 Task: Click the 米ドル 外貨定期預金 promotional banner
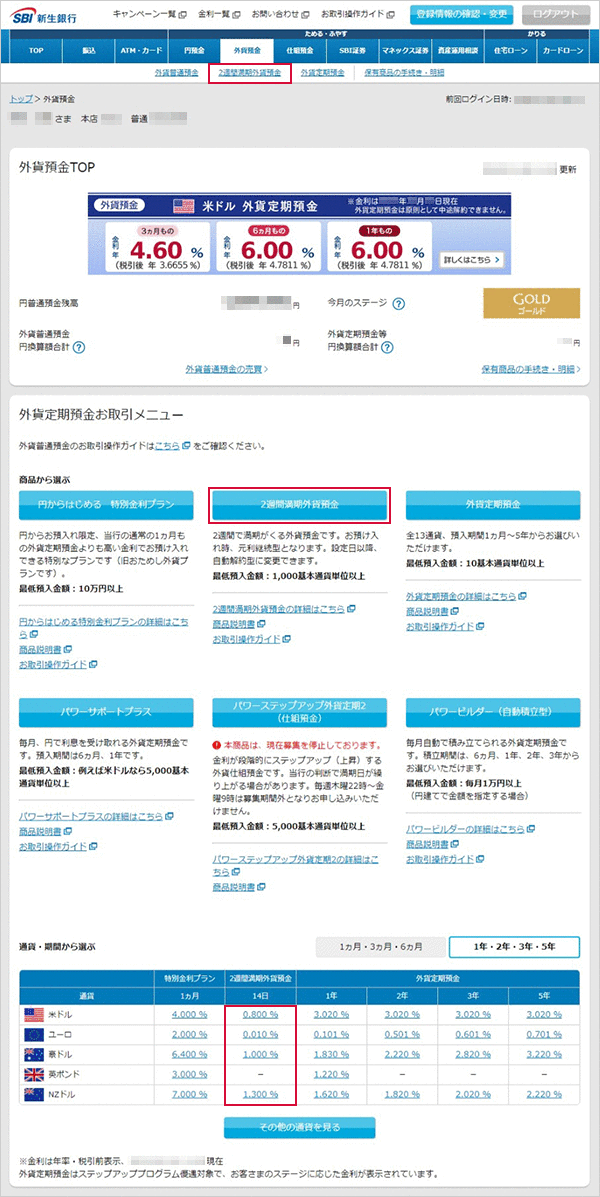tap(299, 235)
